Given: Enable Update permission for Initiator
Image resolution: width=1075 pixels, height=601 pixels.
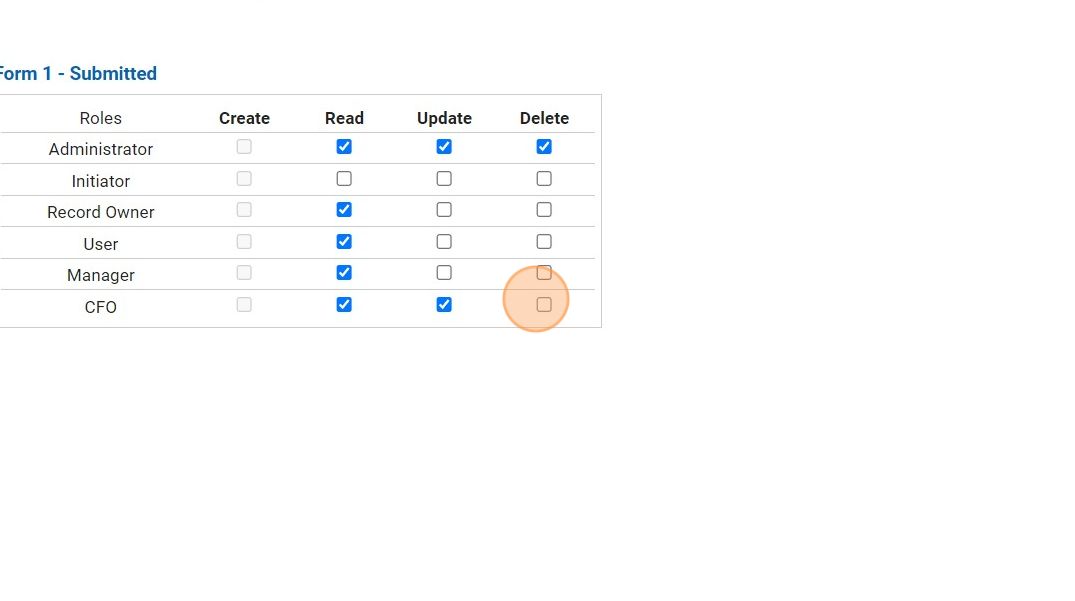Looking at the screenshot, I should [444, 179].
